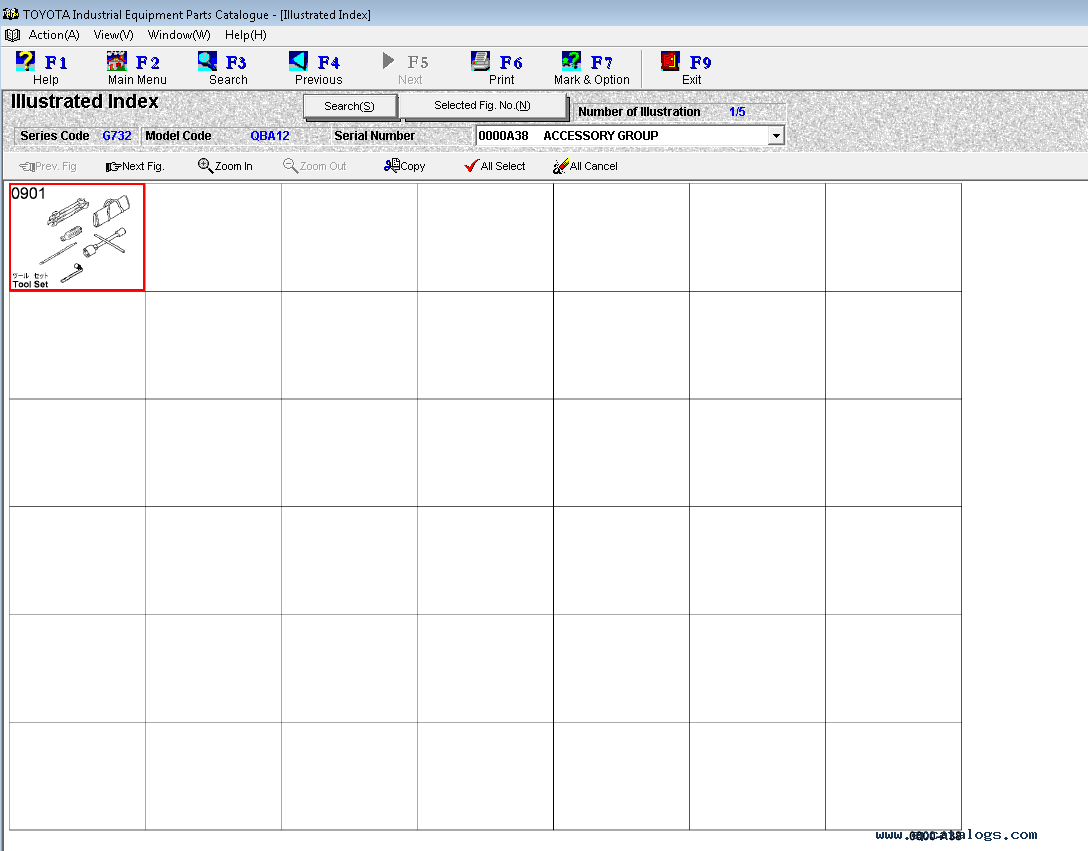Enable All Select for the figures
The height and width of the screenshot is (851, 1088).
[x=495, y=166]
